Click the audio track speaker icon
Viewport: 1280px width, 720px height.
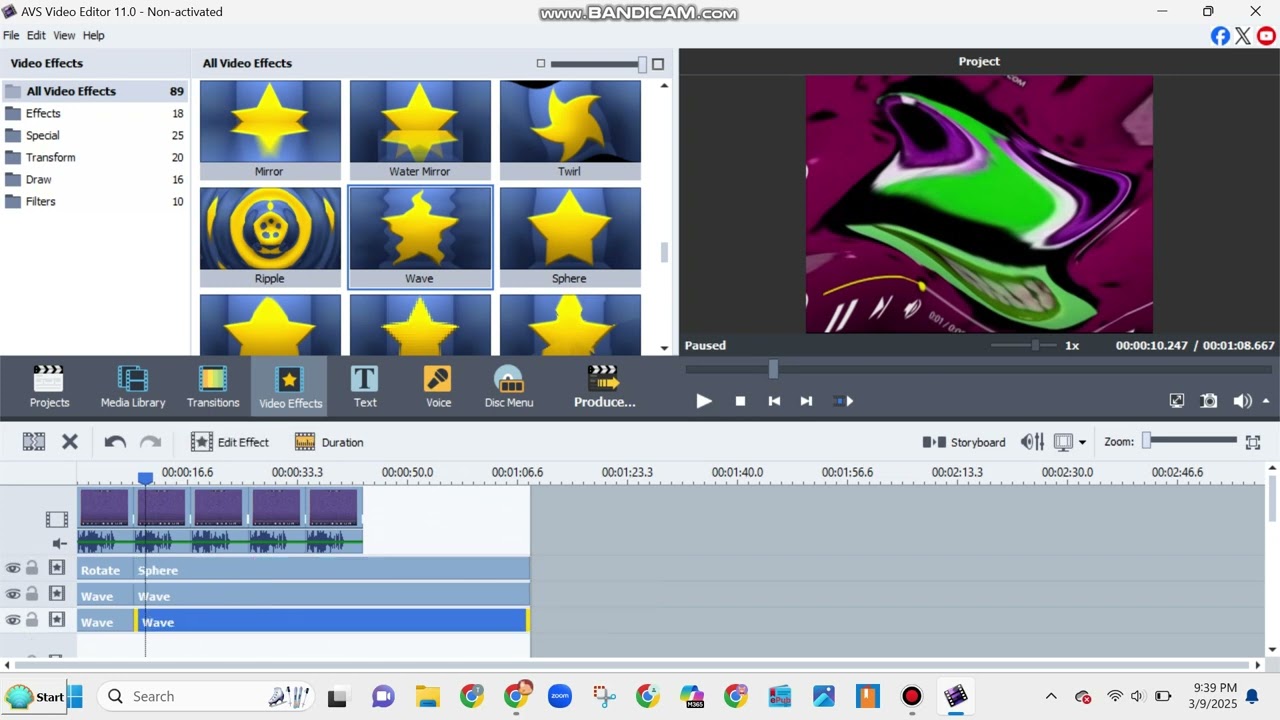59,544
